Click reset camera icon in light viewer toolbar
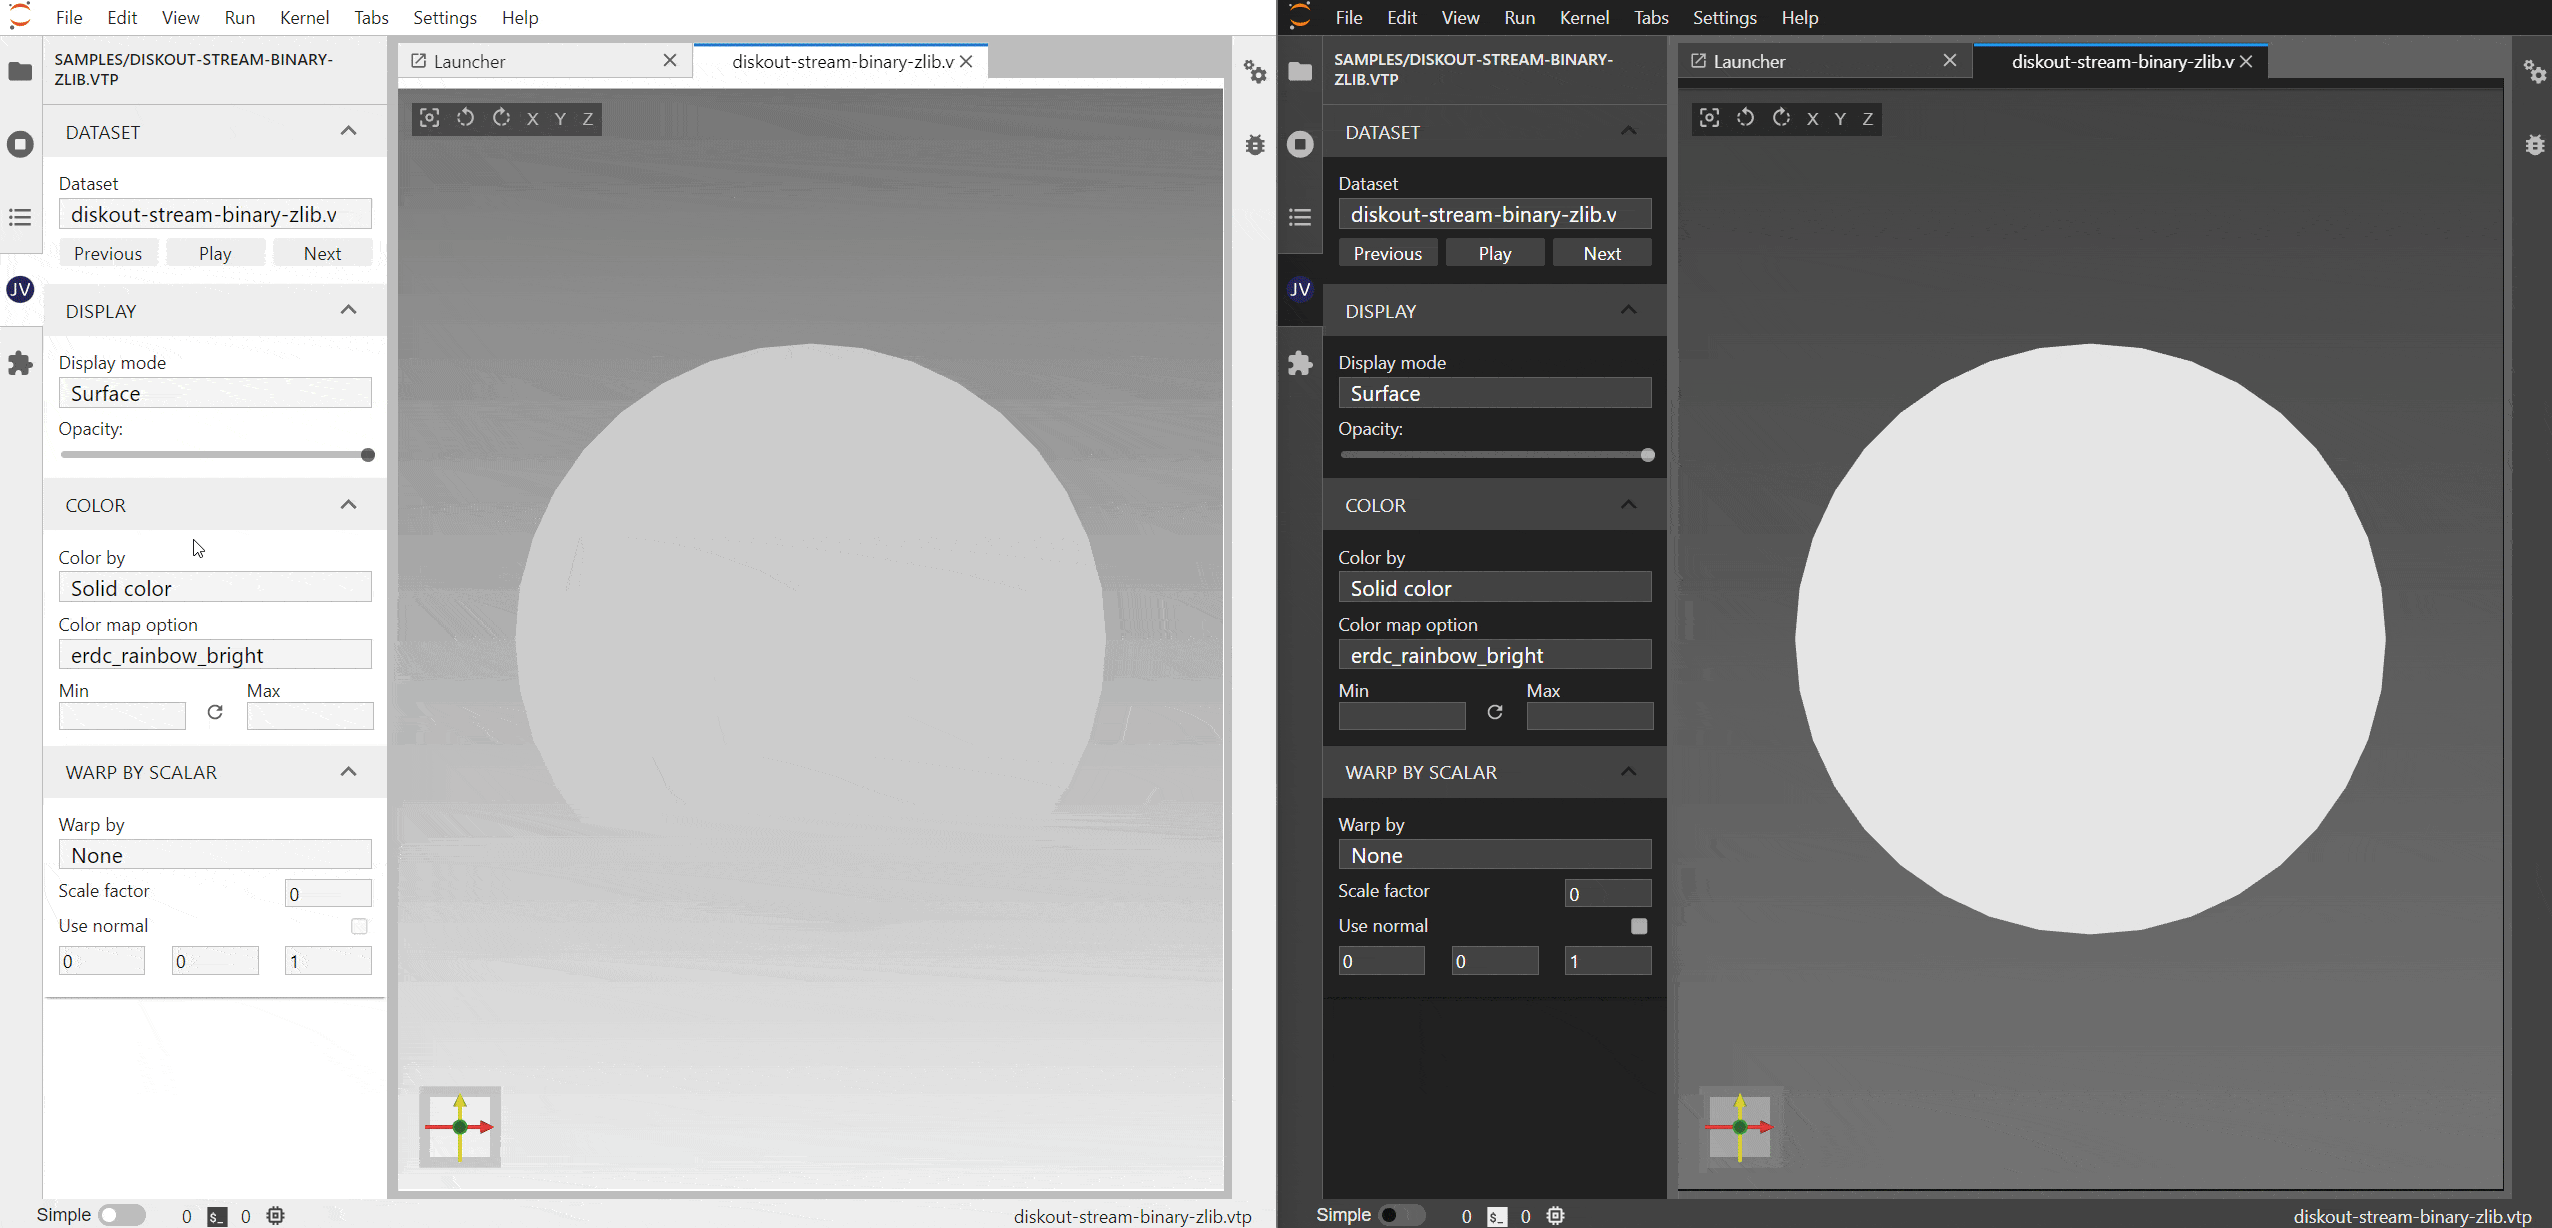 tap(429, 118)
